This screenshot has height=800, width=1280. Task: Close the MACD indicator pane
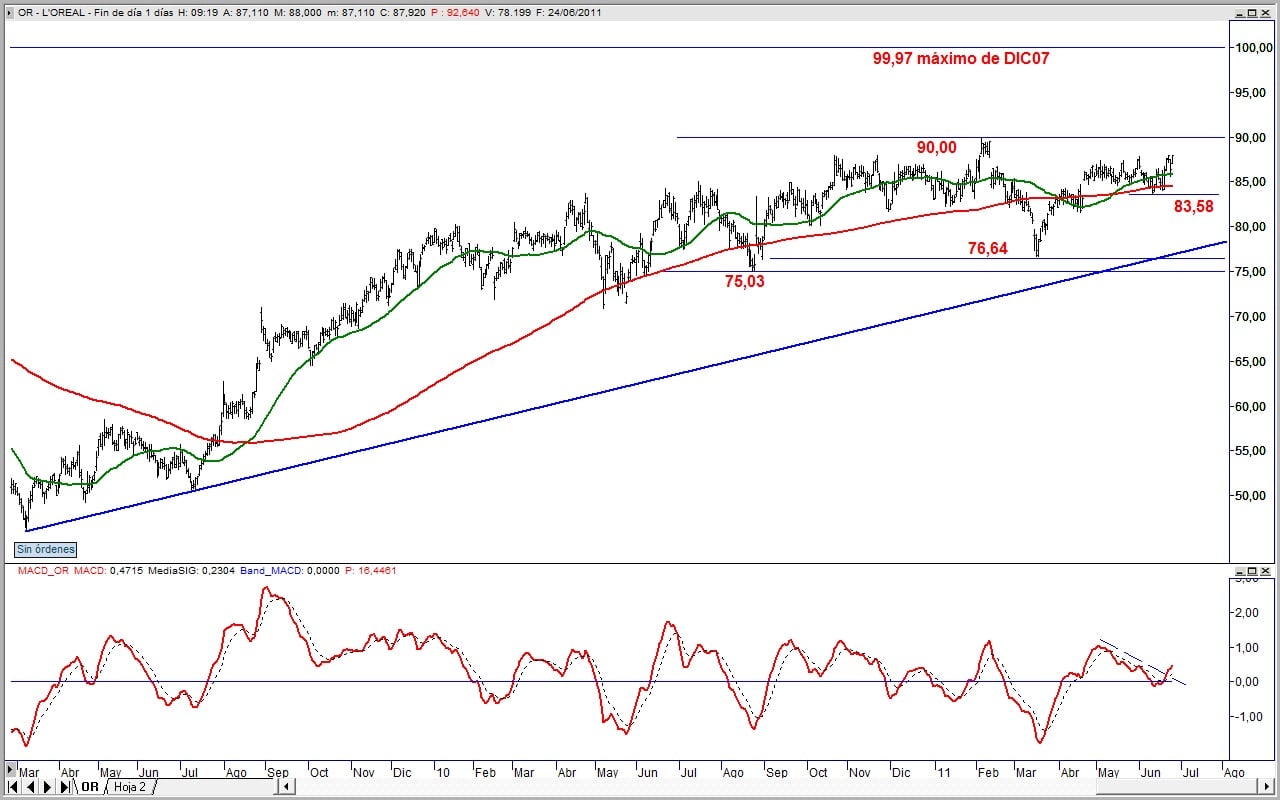pos(1266,570)
